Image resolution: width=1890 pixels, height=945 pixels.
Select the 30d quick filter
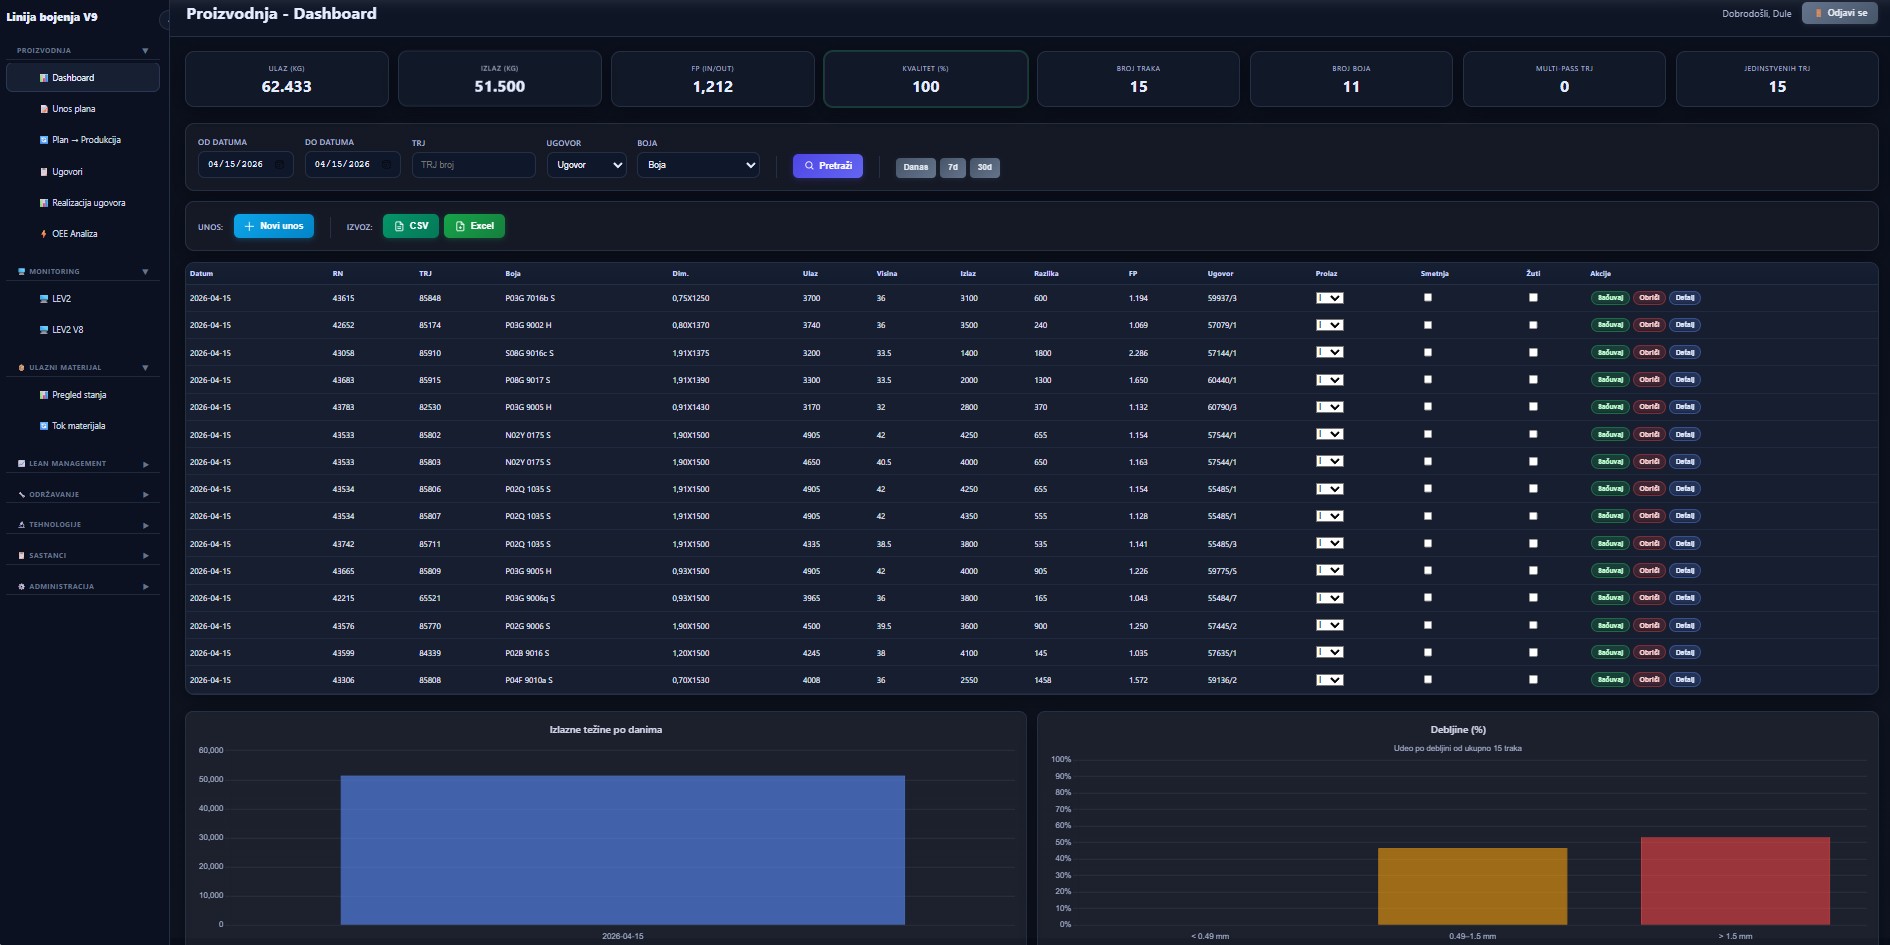click(x=985, y=168)
